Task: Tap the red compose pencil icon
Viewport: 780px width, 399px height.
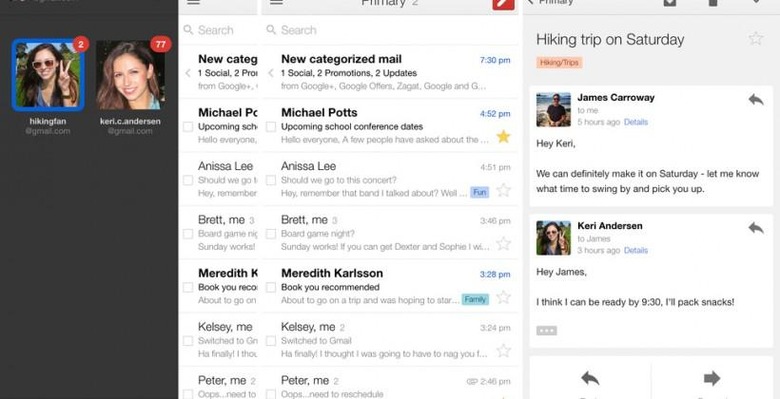Action: [503, 3]
